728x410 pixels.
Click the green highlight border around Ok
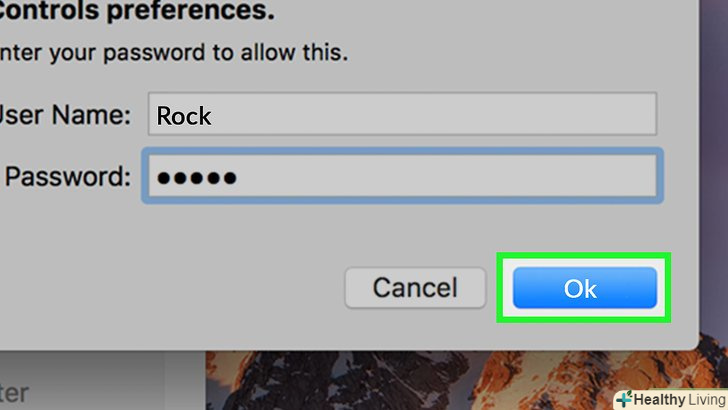[x=499, y=289]
